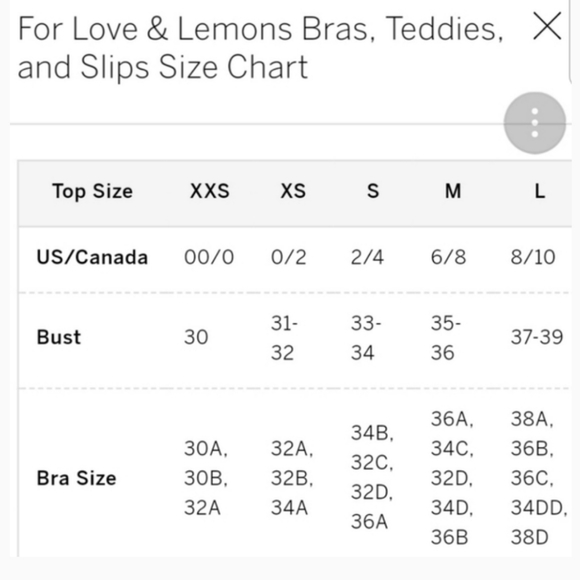Image resolution: width=580 pixels, height=580 pixels.
Task: Click the XXS bra sizes cell starting 30A
Action: click(x=206, y=478)
